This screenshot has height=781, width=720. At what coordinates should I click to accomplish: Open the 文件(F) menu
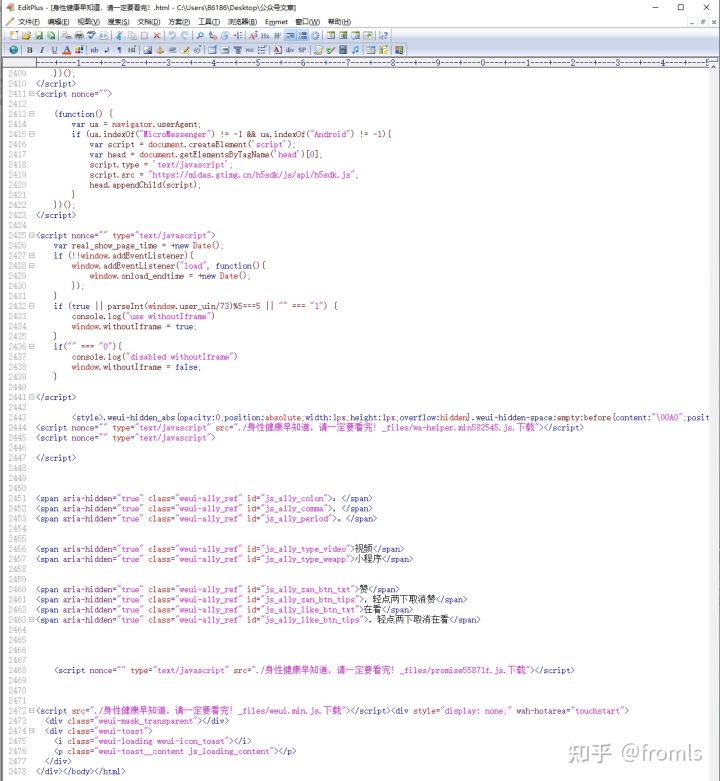pyautogui.click(x=28, y=21)
